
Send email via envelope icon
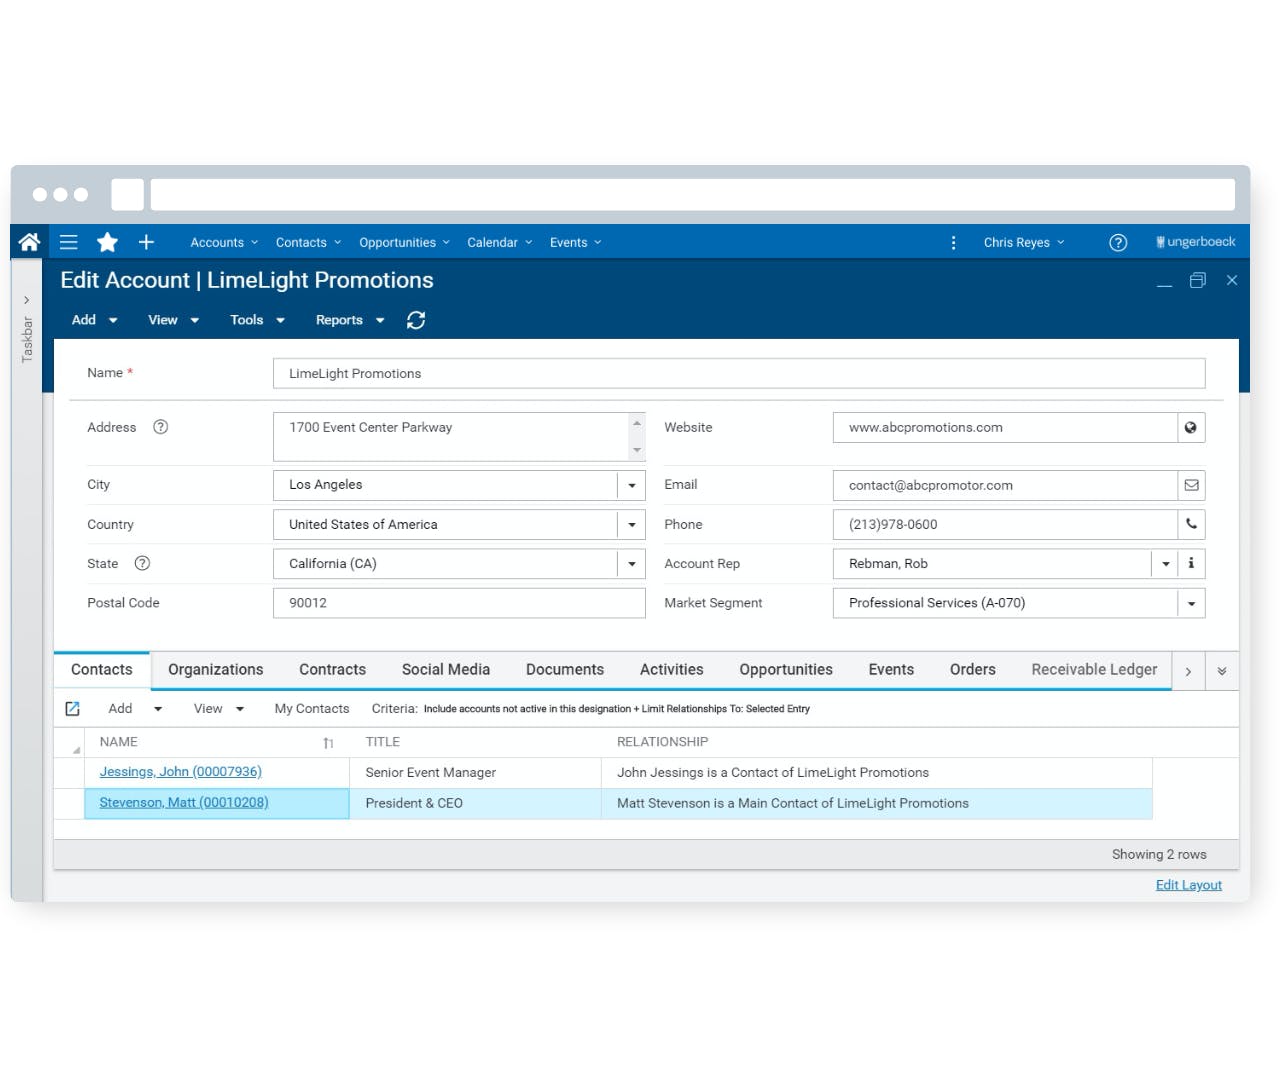[x=1191, y=485]
